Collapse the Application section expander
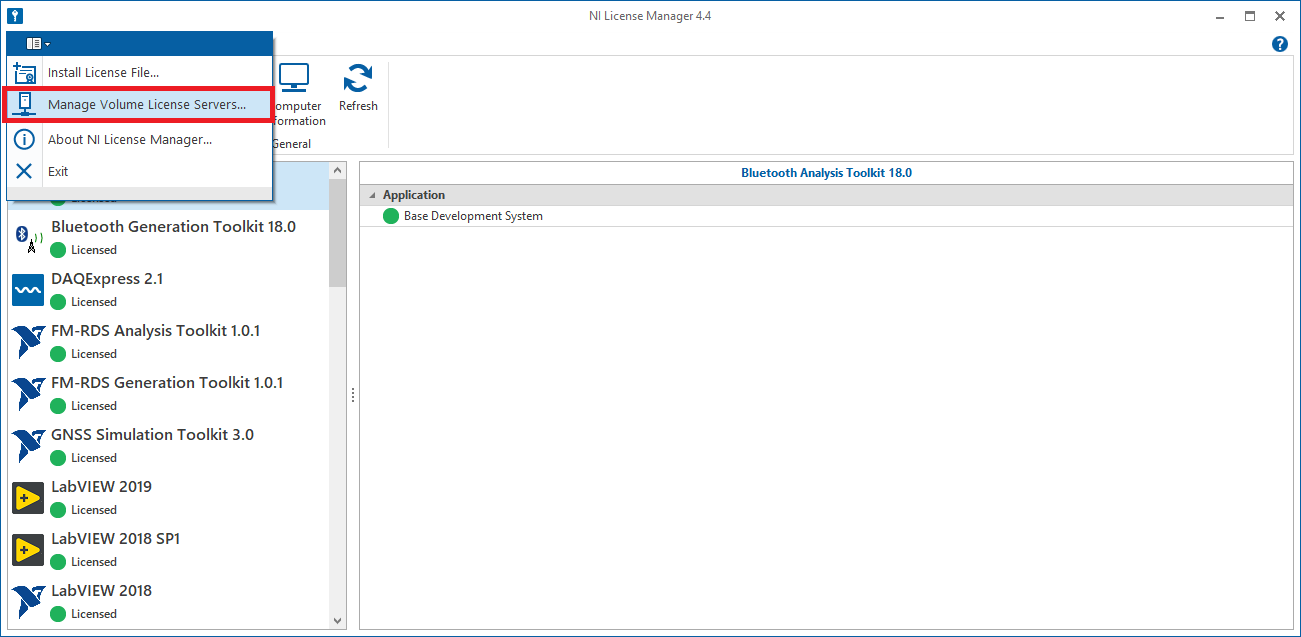The width and height of the screenshot is (1301, 637). (373, 195)
